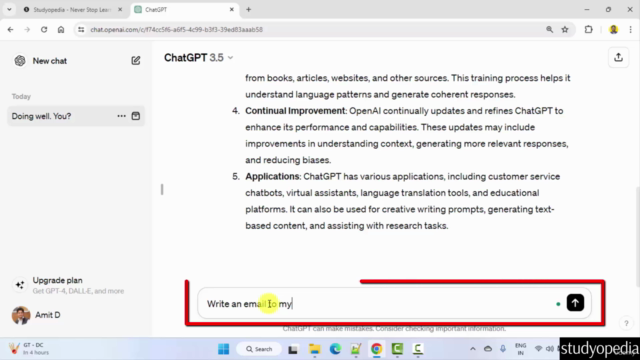Open the Windows Start menu
The width and height of the screenshot is (640, 360).
coord(224,349)
